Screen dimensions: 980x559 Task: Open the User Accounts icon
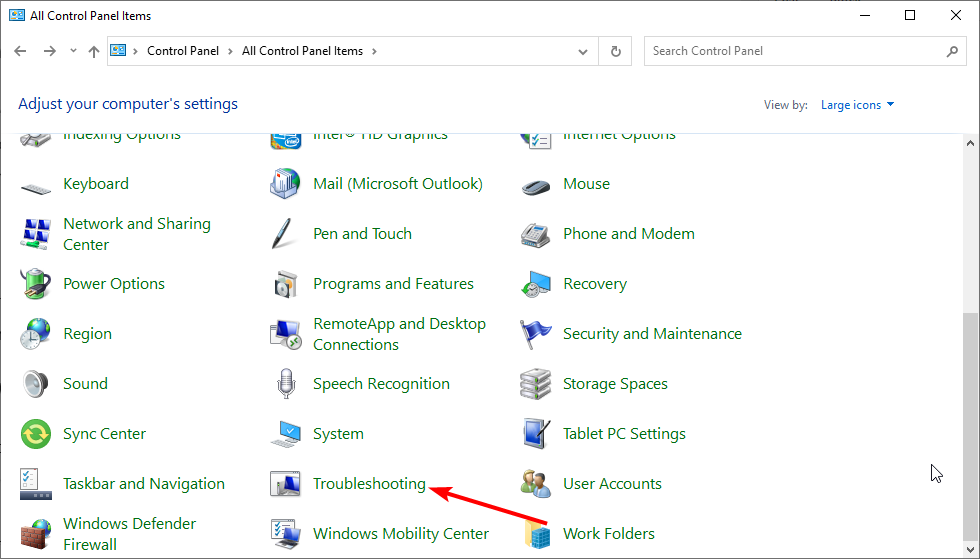click(536, 484)
